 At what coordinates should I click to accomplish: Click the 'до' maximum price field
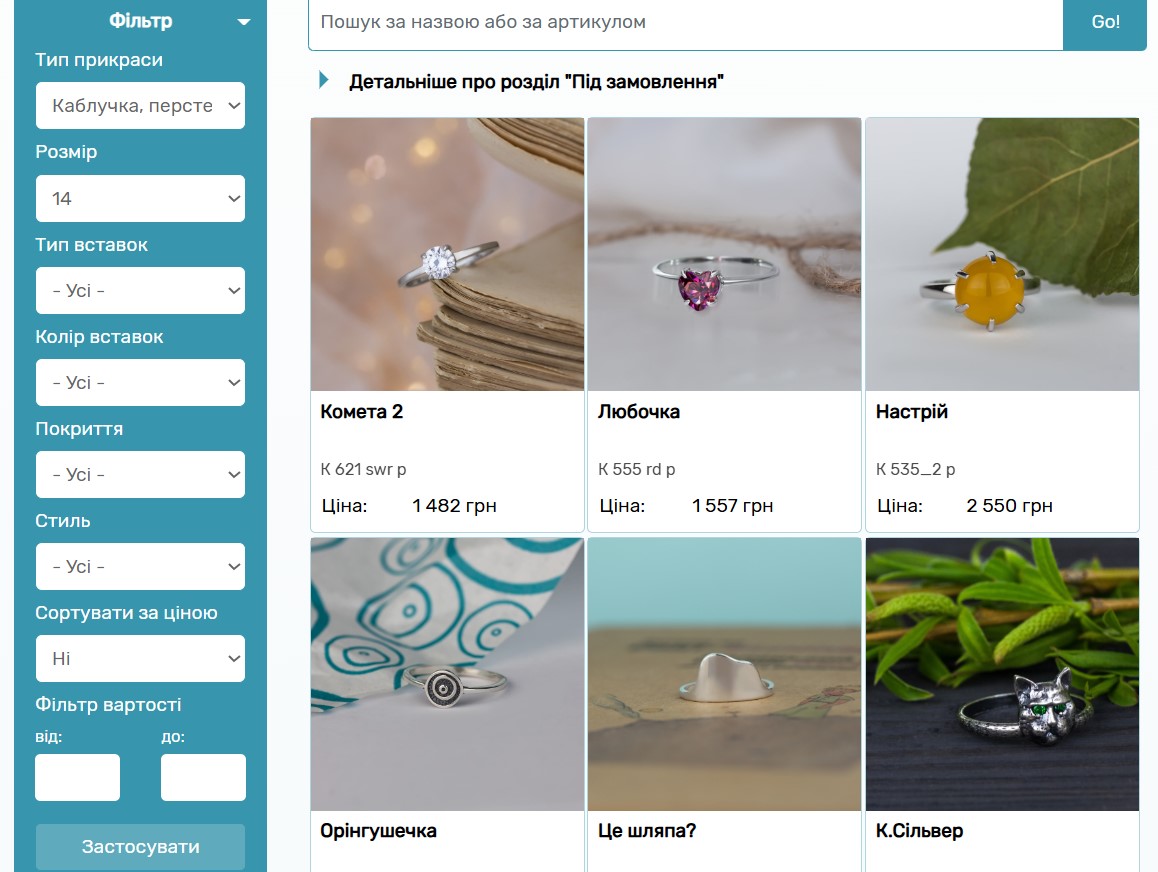[203, 777]
